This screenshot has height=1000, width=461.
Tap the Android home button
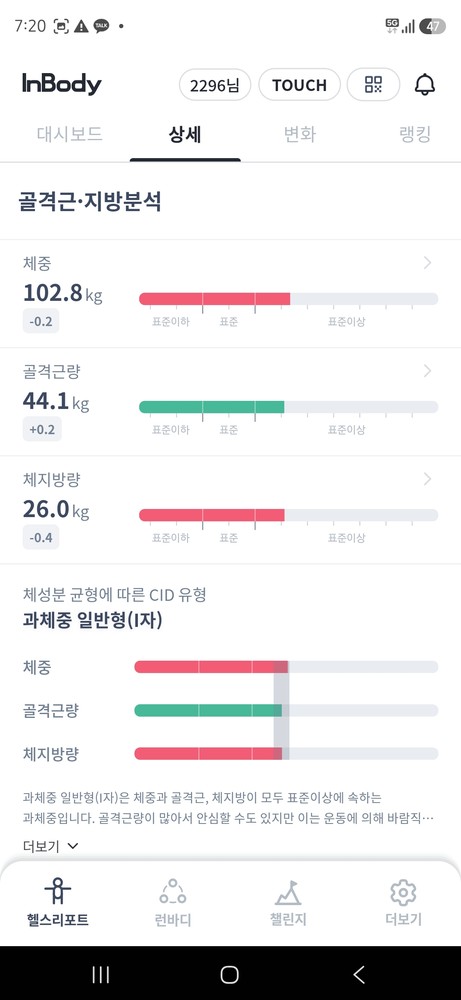230,974
